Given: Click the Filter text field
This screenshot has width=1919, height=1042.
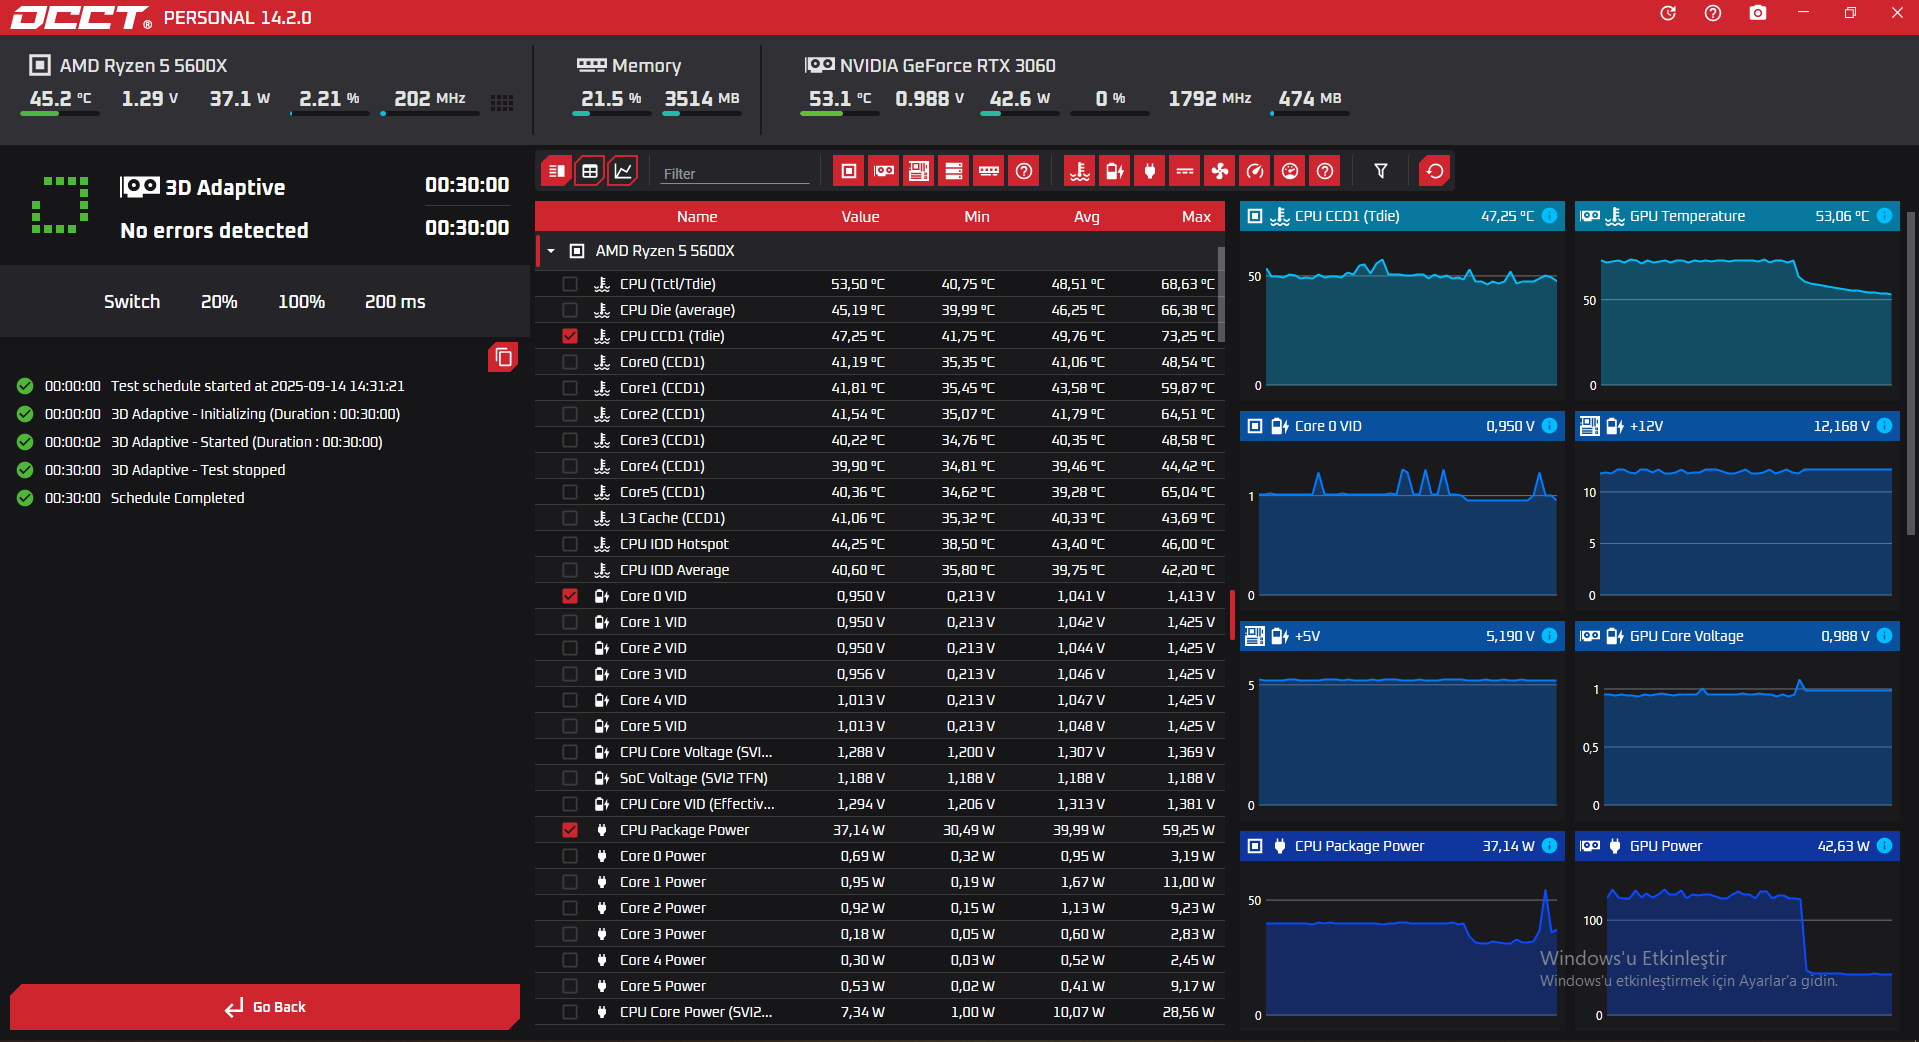Looking at the screenshot, I should click(735, 173).
